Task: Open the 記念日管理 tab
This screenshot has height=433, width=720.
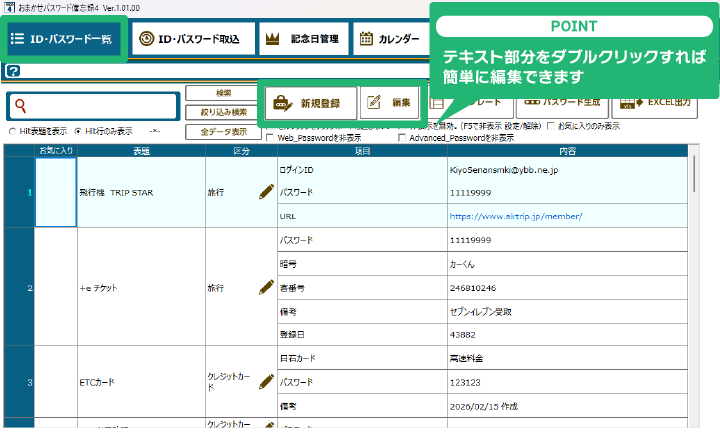Action: [304, 39]
